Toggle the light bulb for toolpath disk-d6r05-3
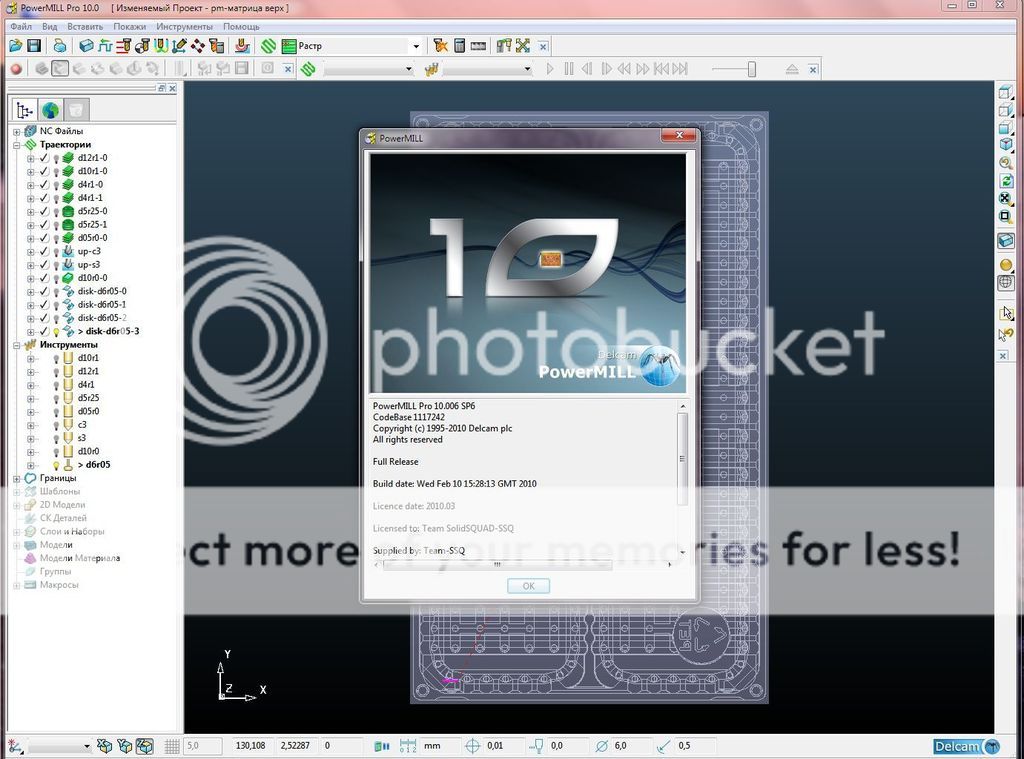The height and width of the screenshot is (759, 1024). tap(56, 331)
